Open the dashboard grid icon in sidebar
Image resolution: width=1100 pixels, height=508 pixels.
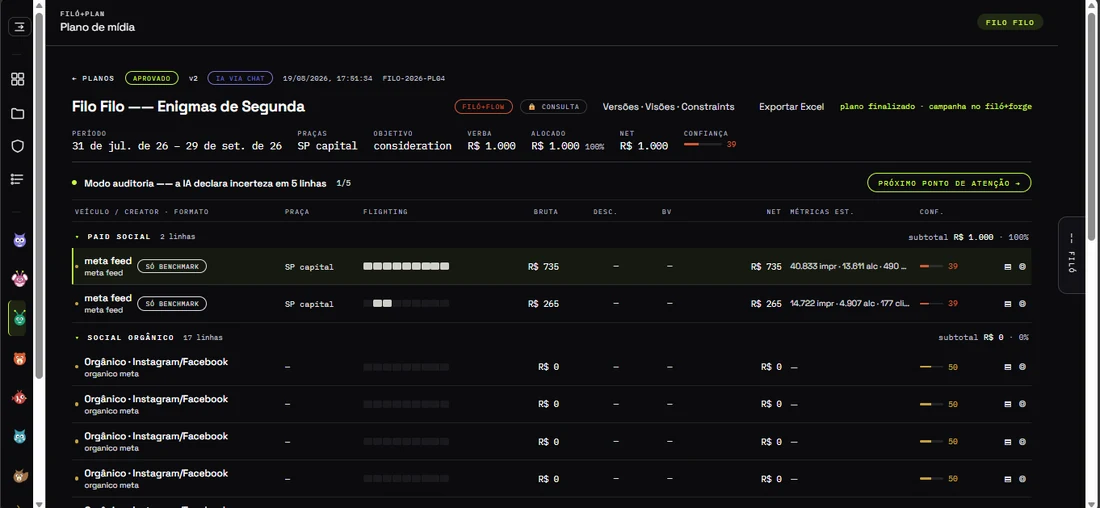pos(18,79)
